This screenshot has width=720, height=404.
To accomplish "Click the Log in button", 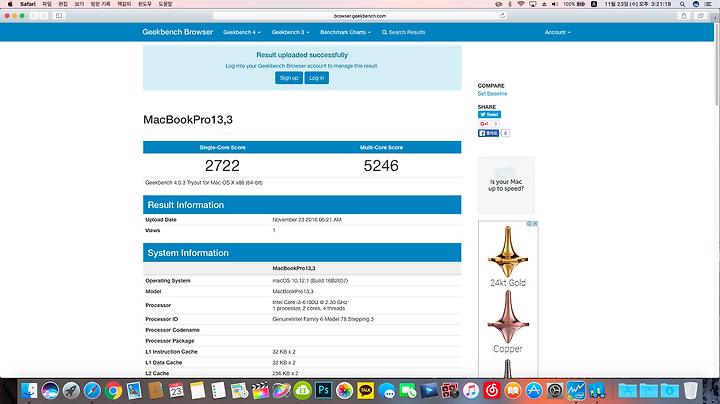I will point(316,78).
